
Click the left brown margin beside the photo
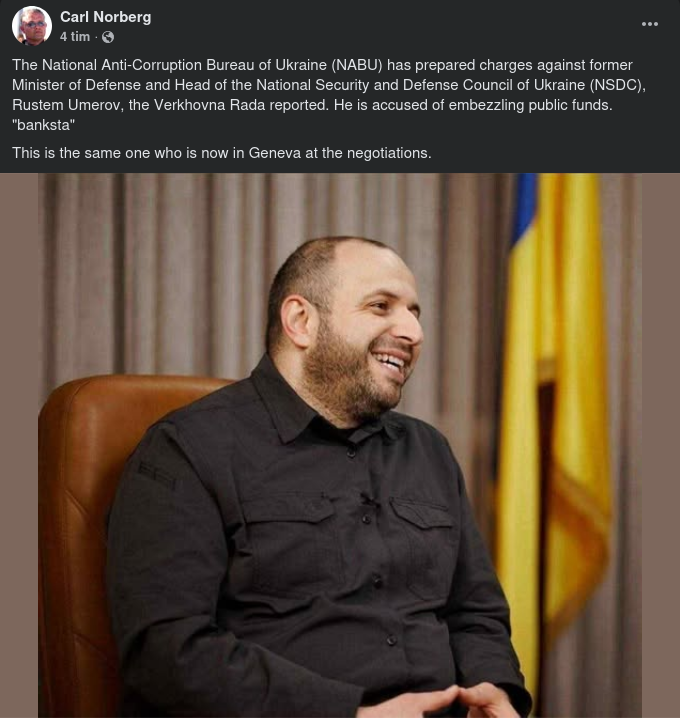point(19,445)
